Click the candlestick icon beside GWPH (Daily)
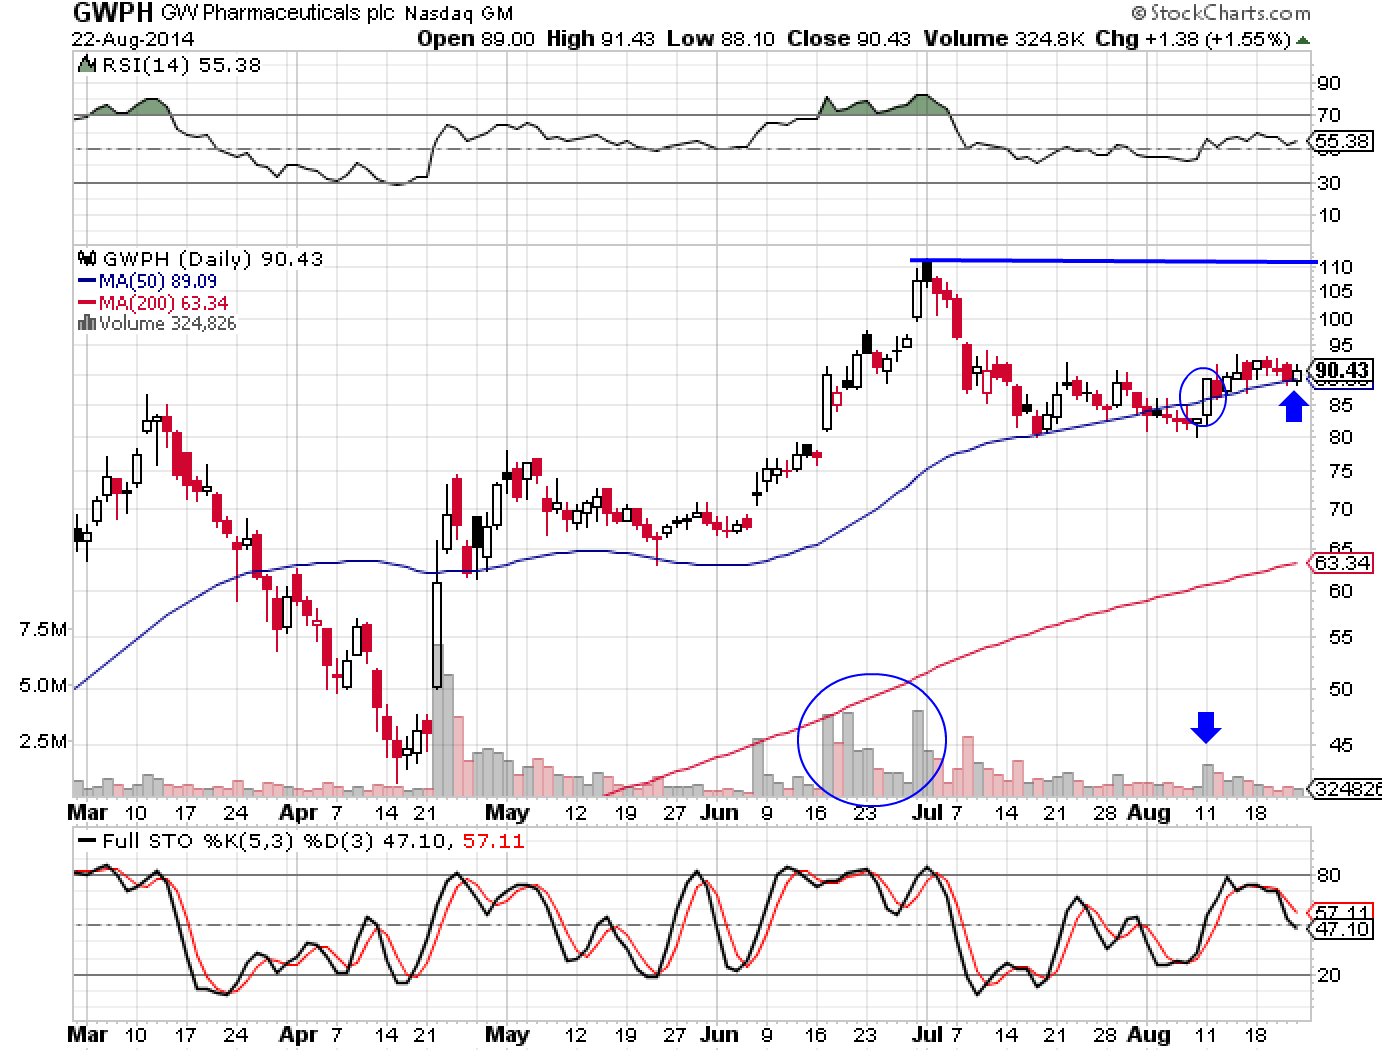This screenshot has width=1382, height=1052. (x=86, y=259)
